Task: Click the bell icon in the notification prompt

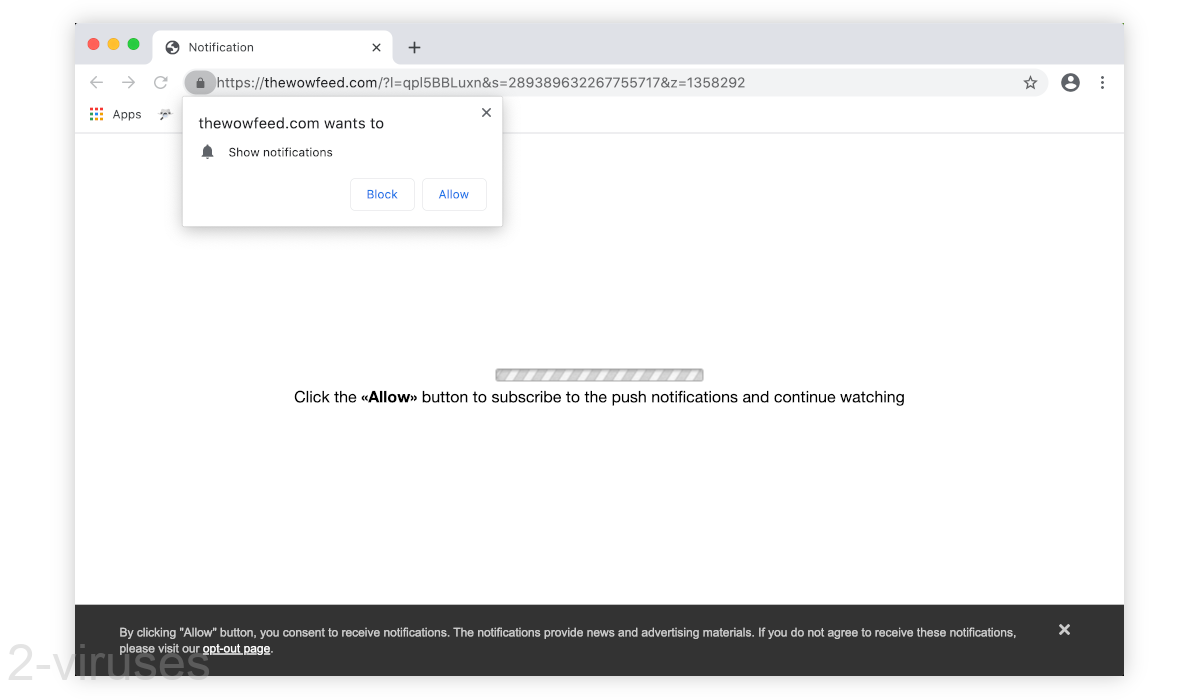Action: coord(207,151)
